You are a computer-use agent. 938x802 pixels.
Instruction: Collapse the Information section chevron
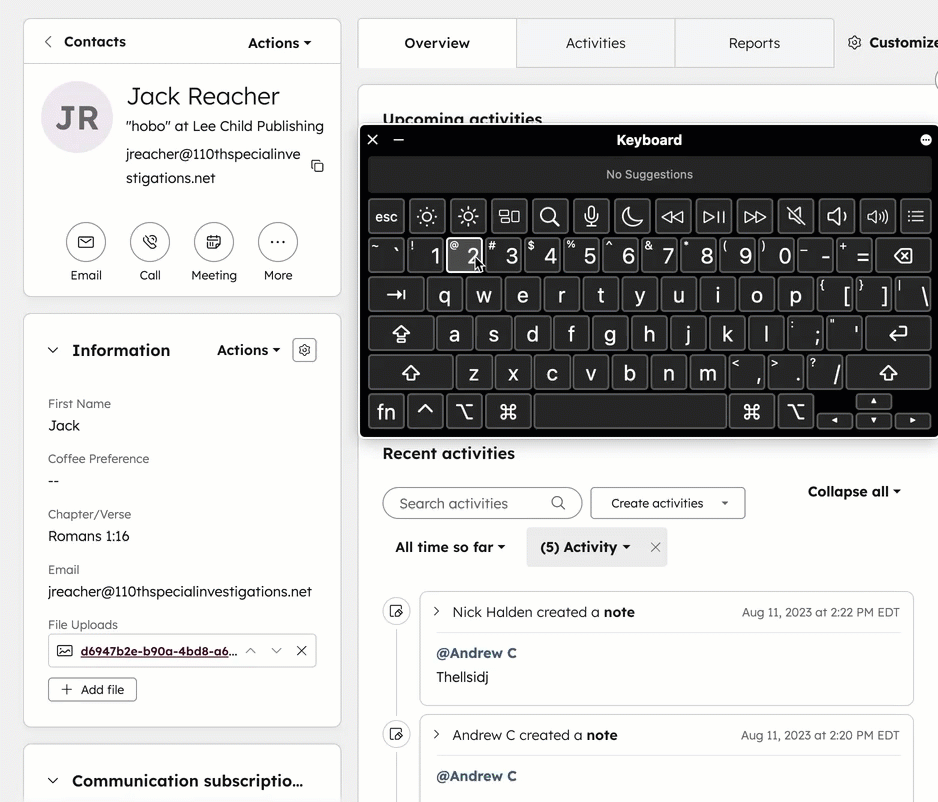[53, 350]
